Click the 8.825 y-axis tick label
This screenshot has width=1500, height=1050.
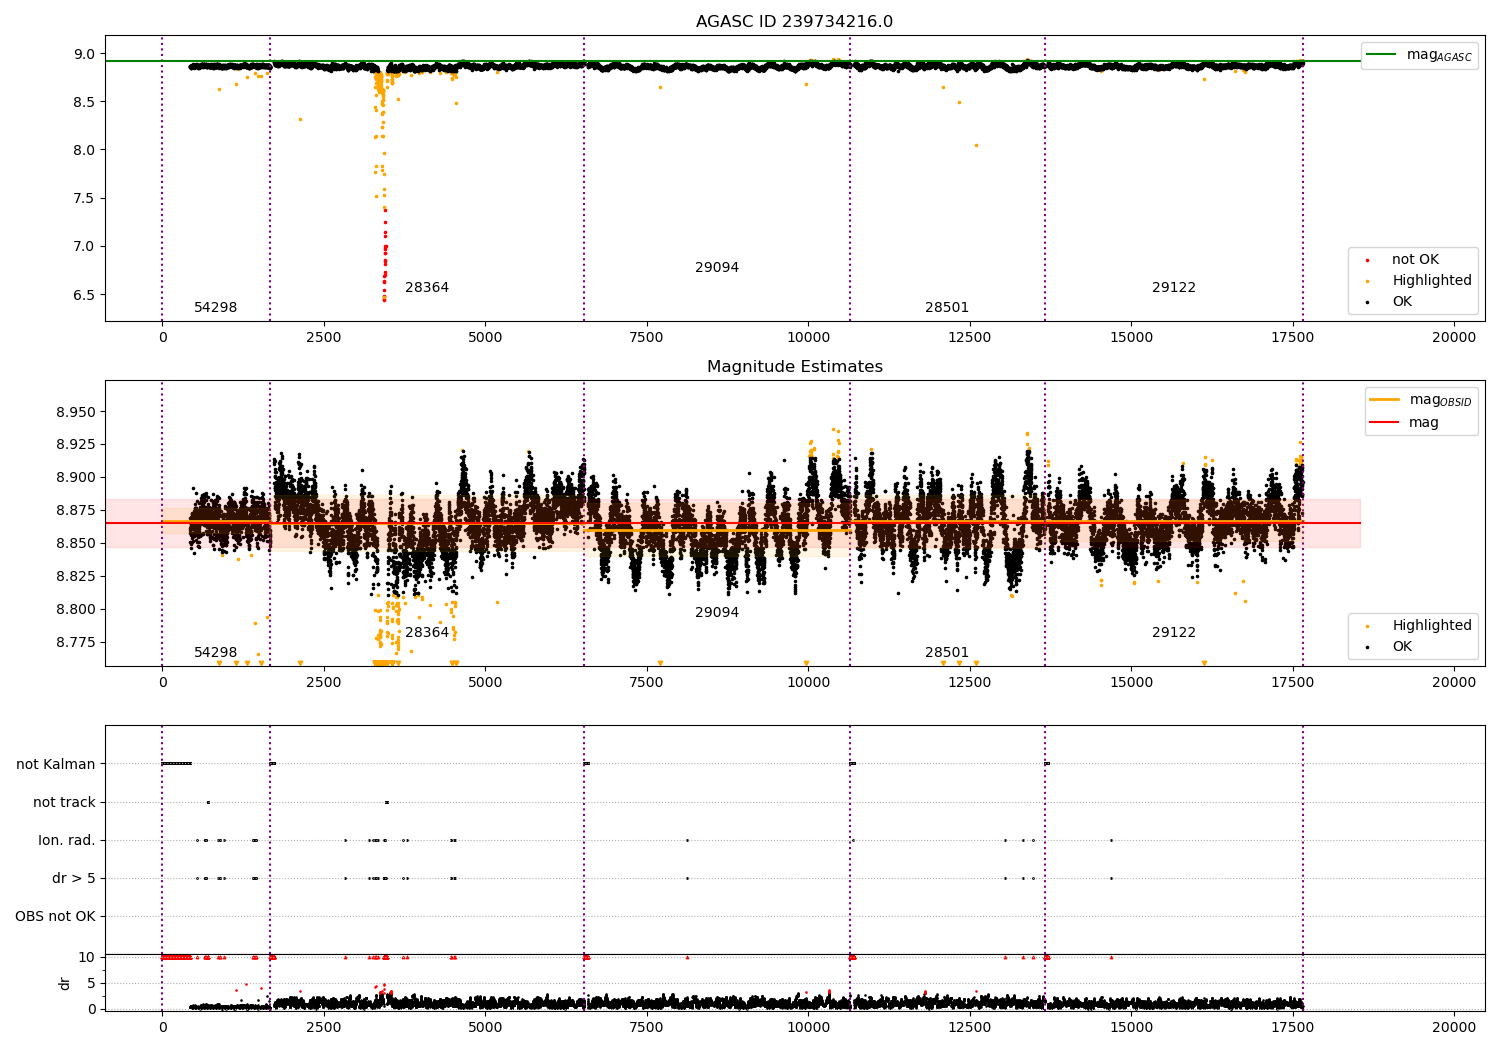pyautogui.click(x=78, y=577)
